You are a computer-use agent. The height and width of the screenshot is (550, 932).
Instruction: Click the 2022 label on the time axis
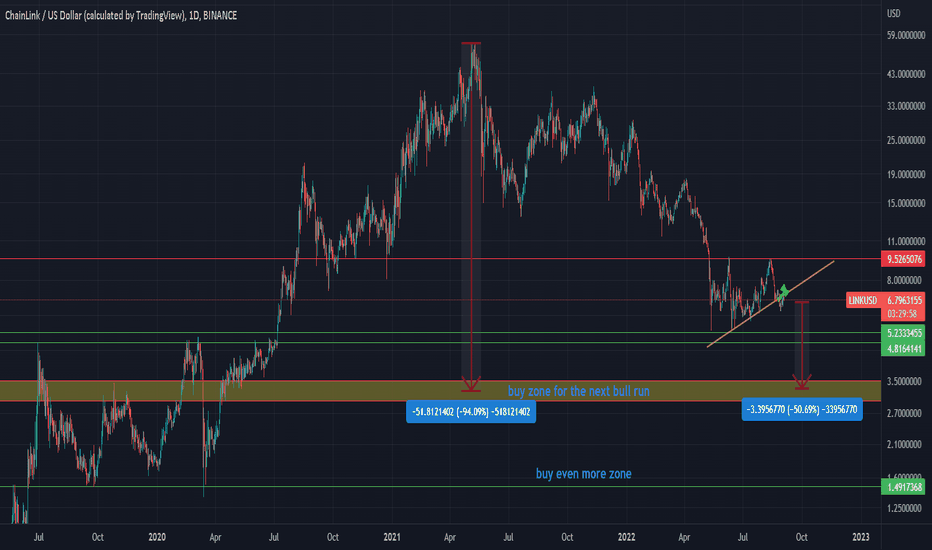626,537
